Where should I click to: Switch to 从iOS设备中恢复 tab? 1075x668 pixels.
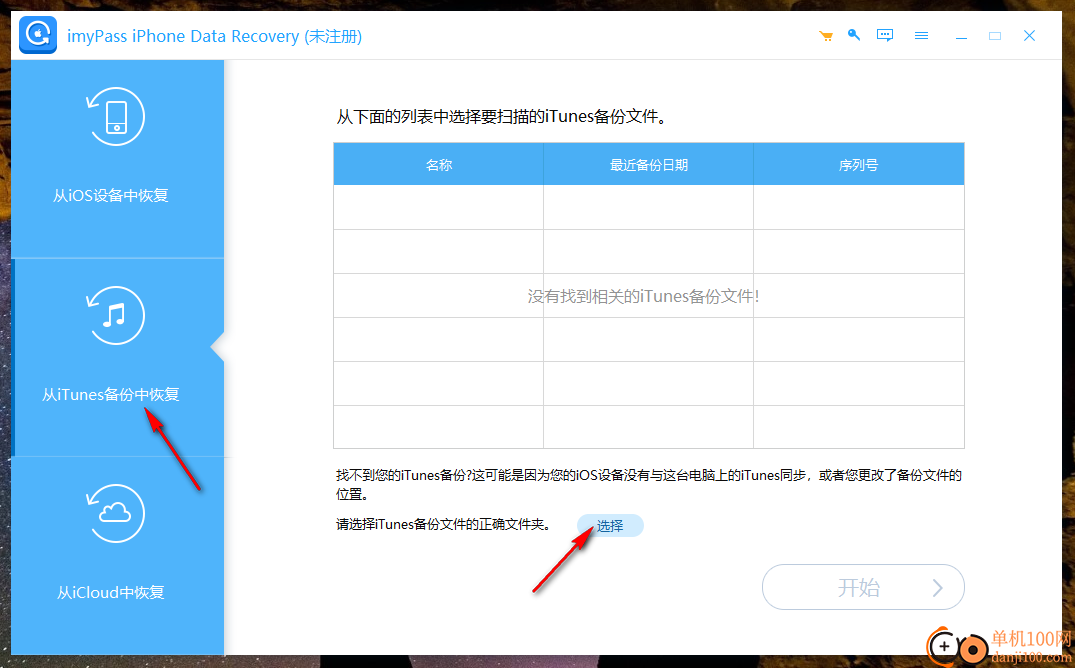(x=117, y=158)
